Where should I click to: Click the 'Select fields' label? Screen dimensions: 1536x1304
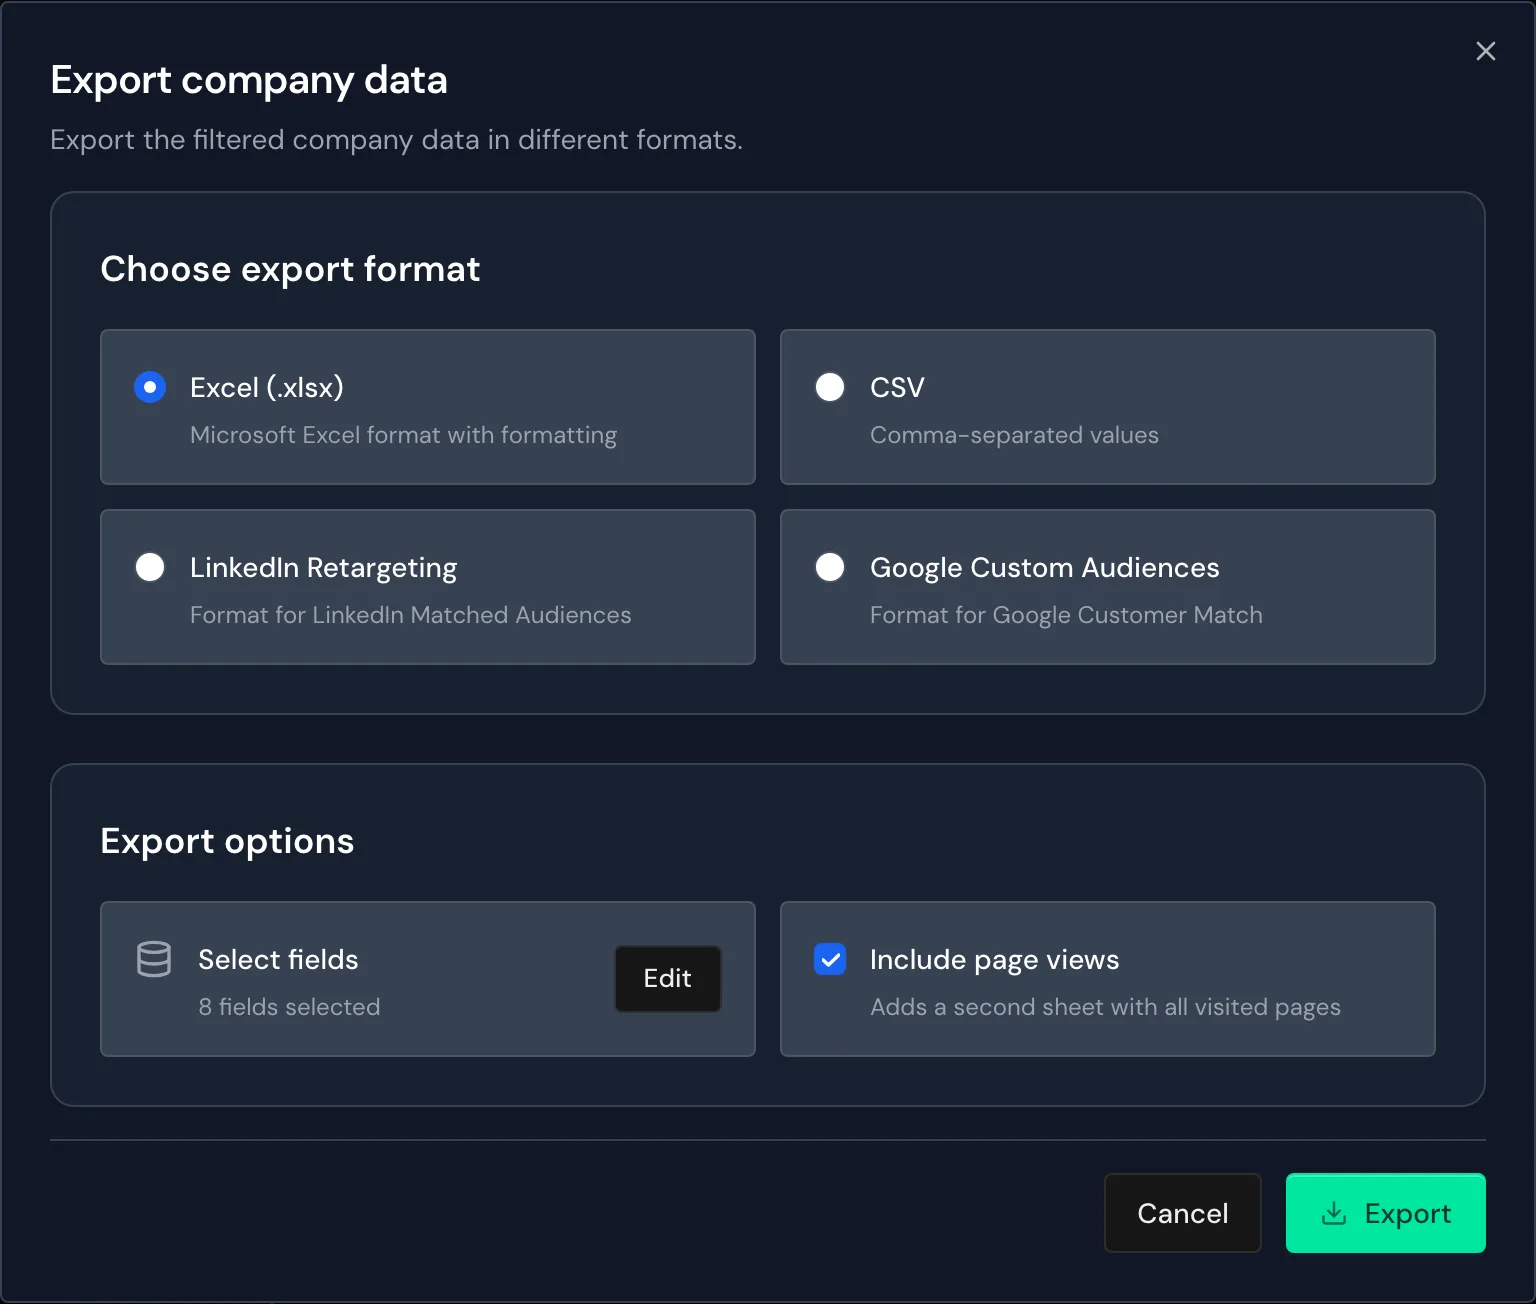(x=278, y=959)
